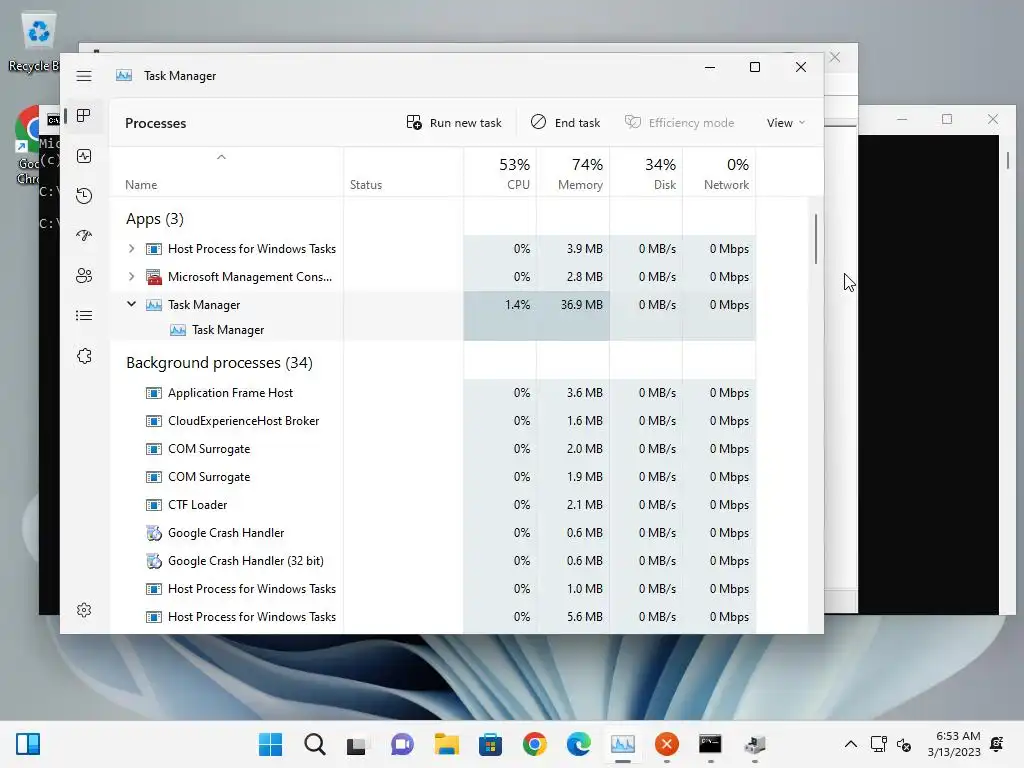The image size is (1024, 768).
Task: Open the Startup apps sidebar page
Action: [x=84, y=236]
